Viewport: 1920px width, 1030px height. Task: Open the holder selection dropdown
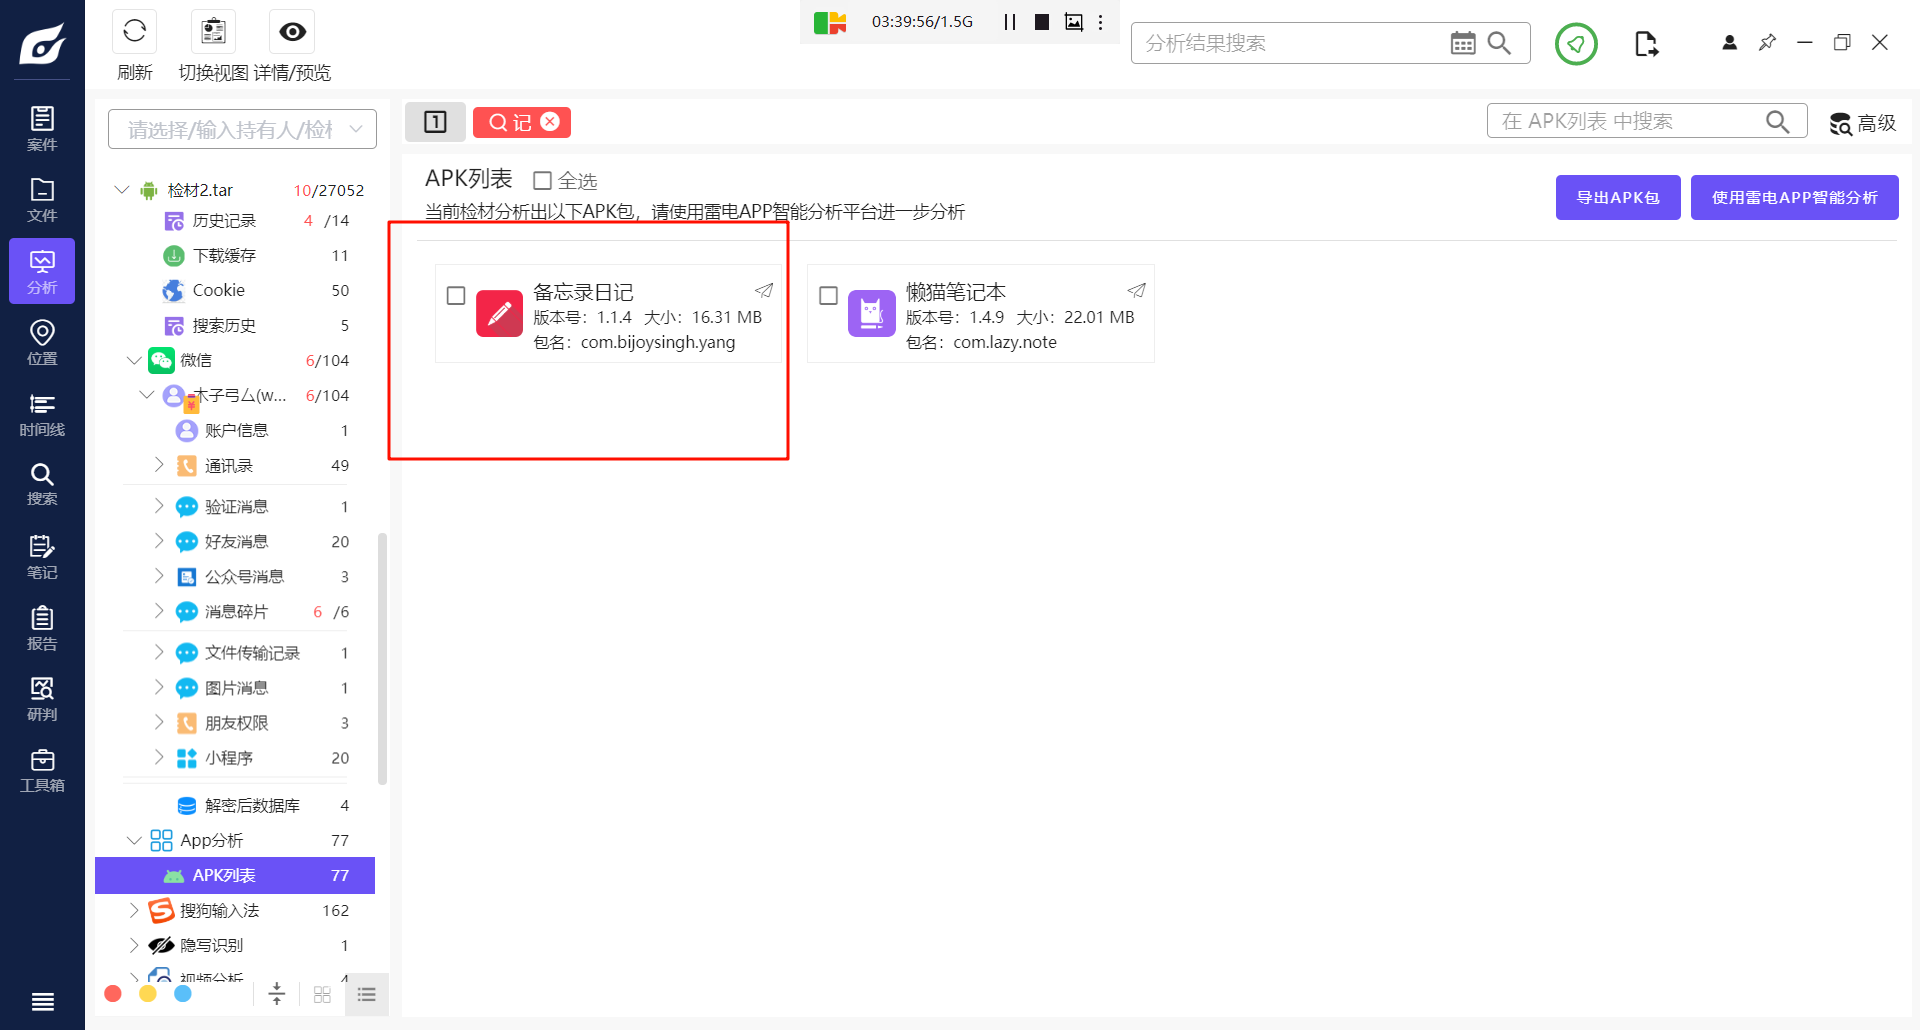pos(242,130)
